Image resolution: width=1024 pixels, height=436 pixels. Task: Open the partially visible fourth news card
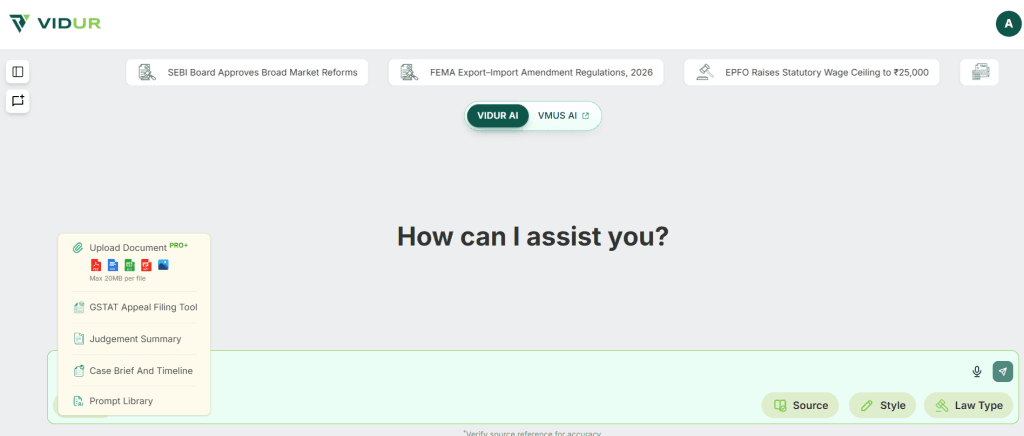979,72
